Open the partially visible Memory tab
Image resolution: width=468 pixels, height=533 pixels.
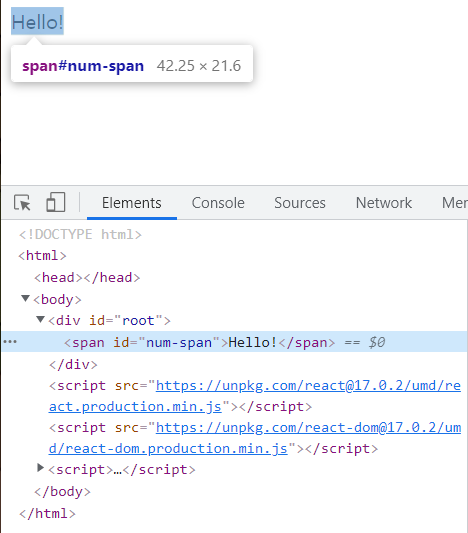(x=455, y=203)
